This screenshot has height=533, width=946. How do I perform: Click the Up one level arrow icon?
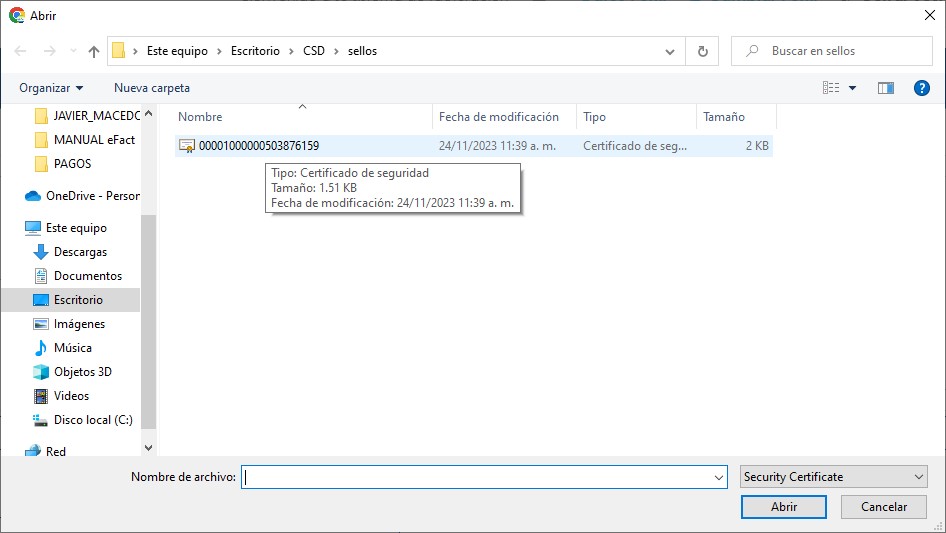pos(94,51)
